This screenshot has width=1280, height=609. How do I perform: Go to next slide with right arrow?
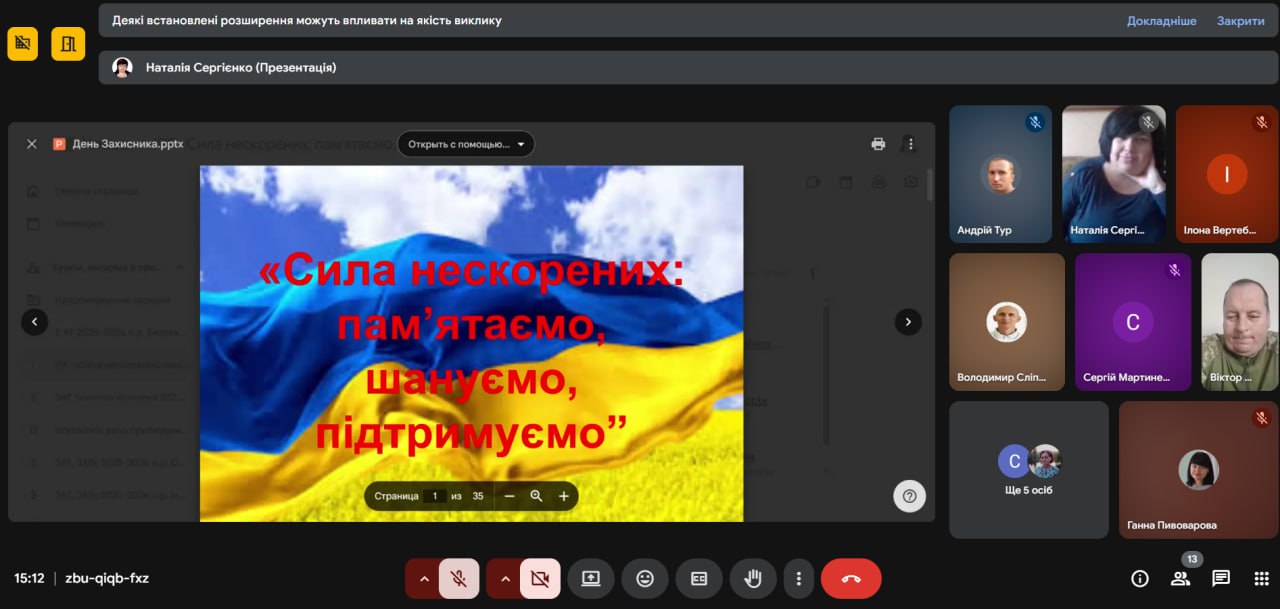[907, 322]
